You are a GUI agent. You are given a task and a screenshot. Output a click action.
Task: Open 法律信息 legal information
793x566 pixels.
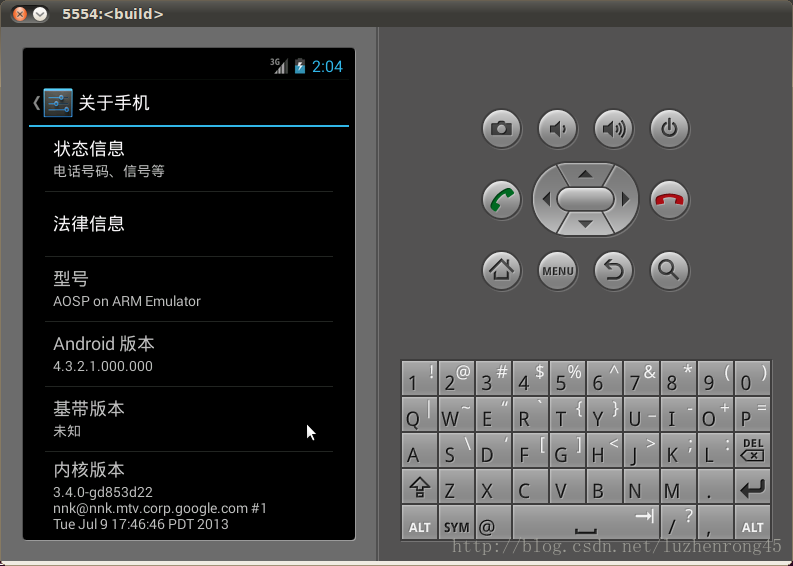click(189, 224)
